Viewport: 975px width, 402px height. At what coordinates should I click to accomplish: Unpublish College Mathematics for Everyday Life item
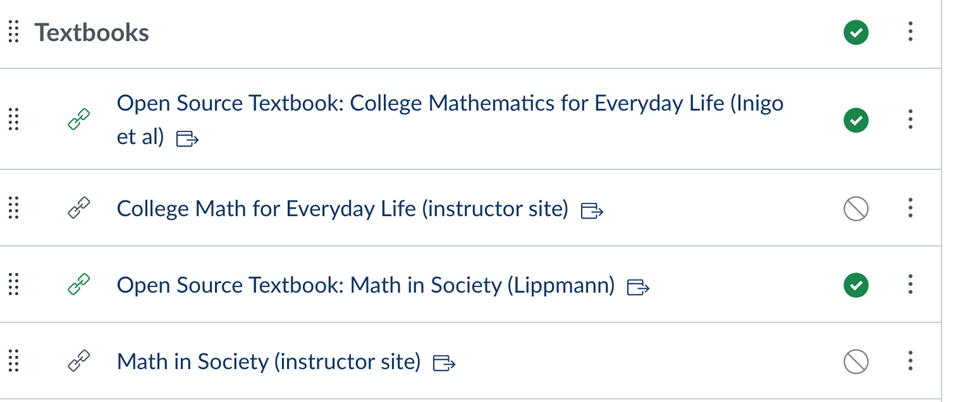[855, 120]
